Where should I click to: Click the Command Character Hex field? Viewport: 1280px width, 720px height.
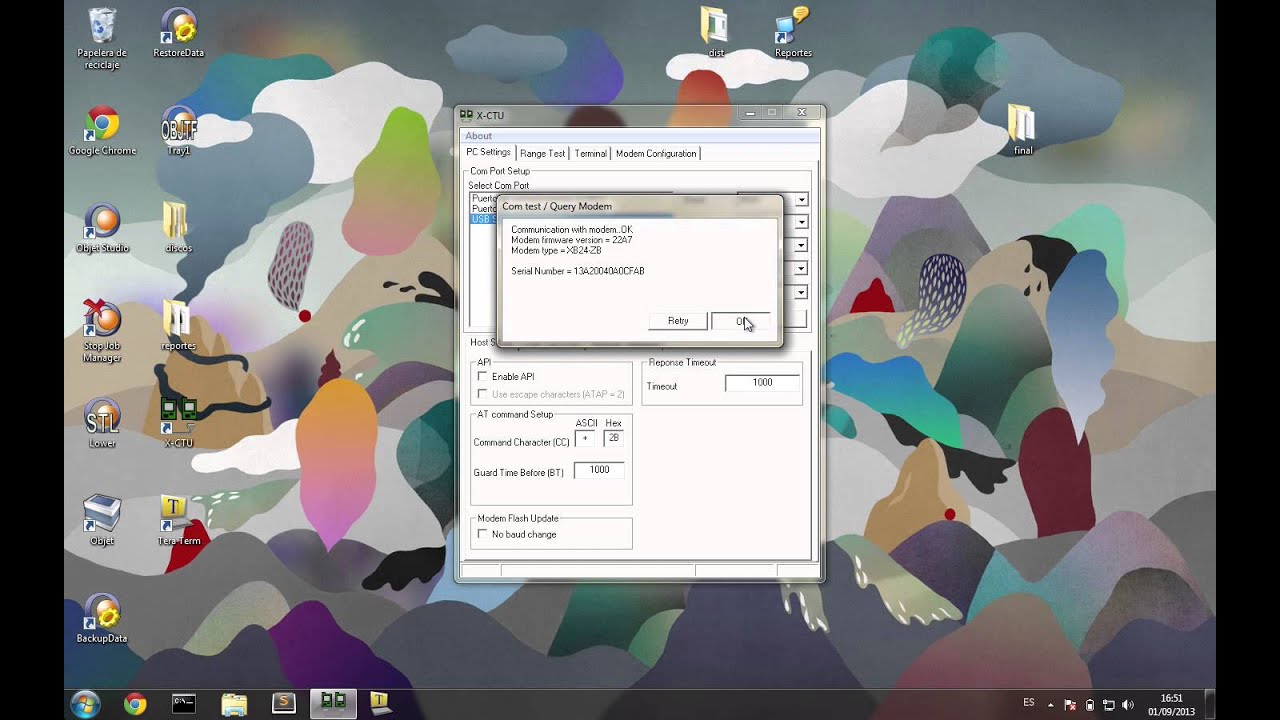tap(613, 438)
